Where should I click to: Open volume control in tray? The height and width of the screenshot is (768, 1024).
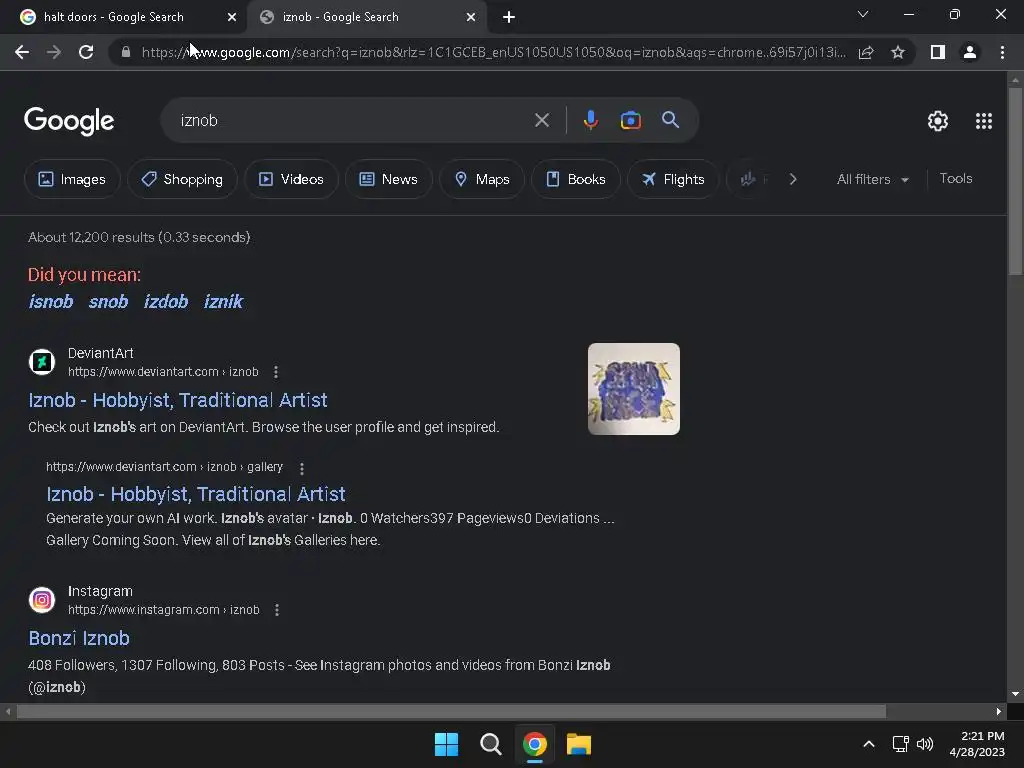coord(925,744)
